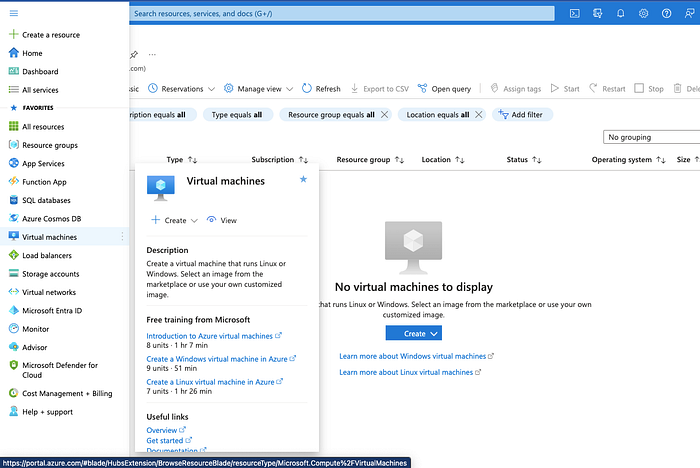700x468 pixels.
Task: Open the feedback icon in header
Action: [689, 13]
